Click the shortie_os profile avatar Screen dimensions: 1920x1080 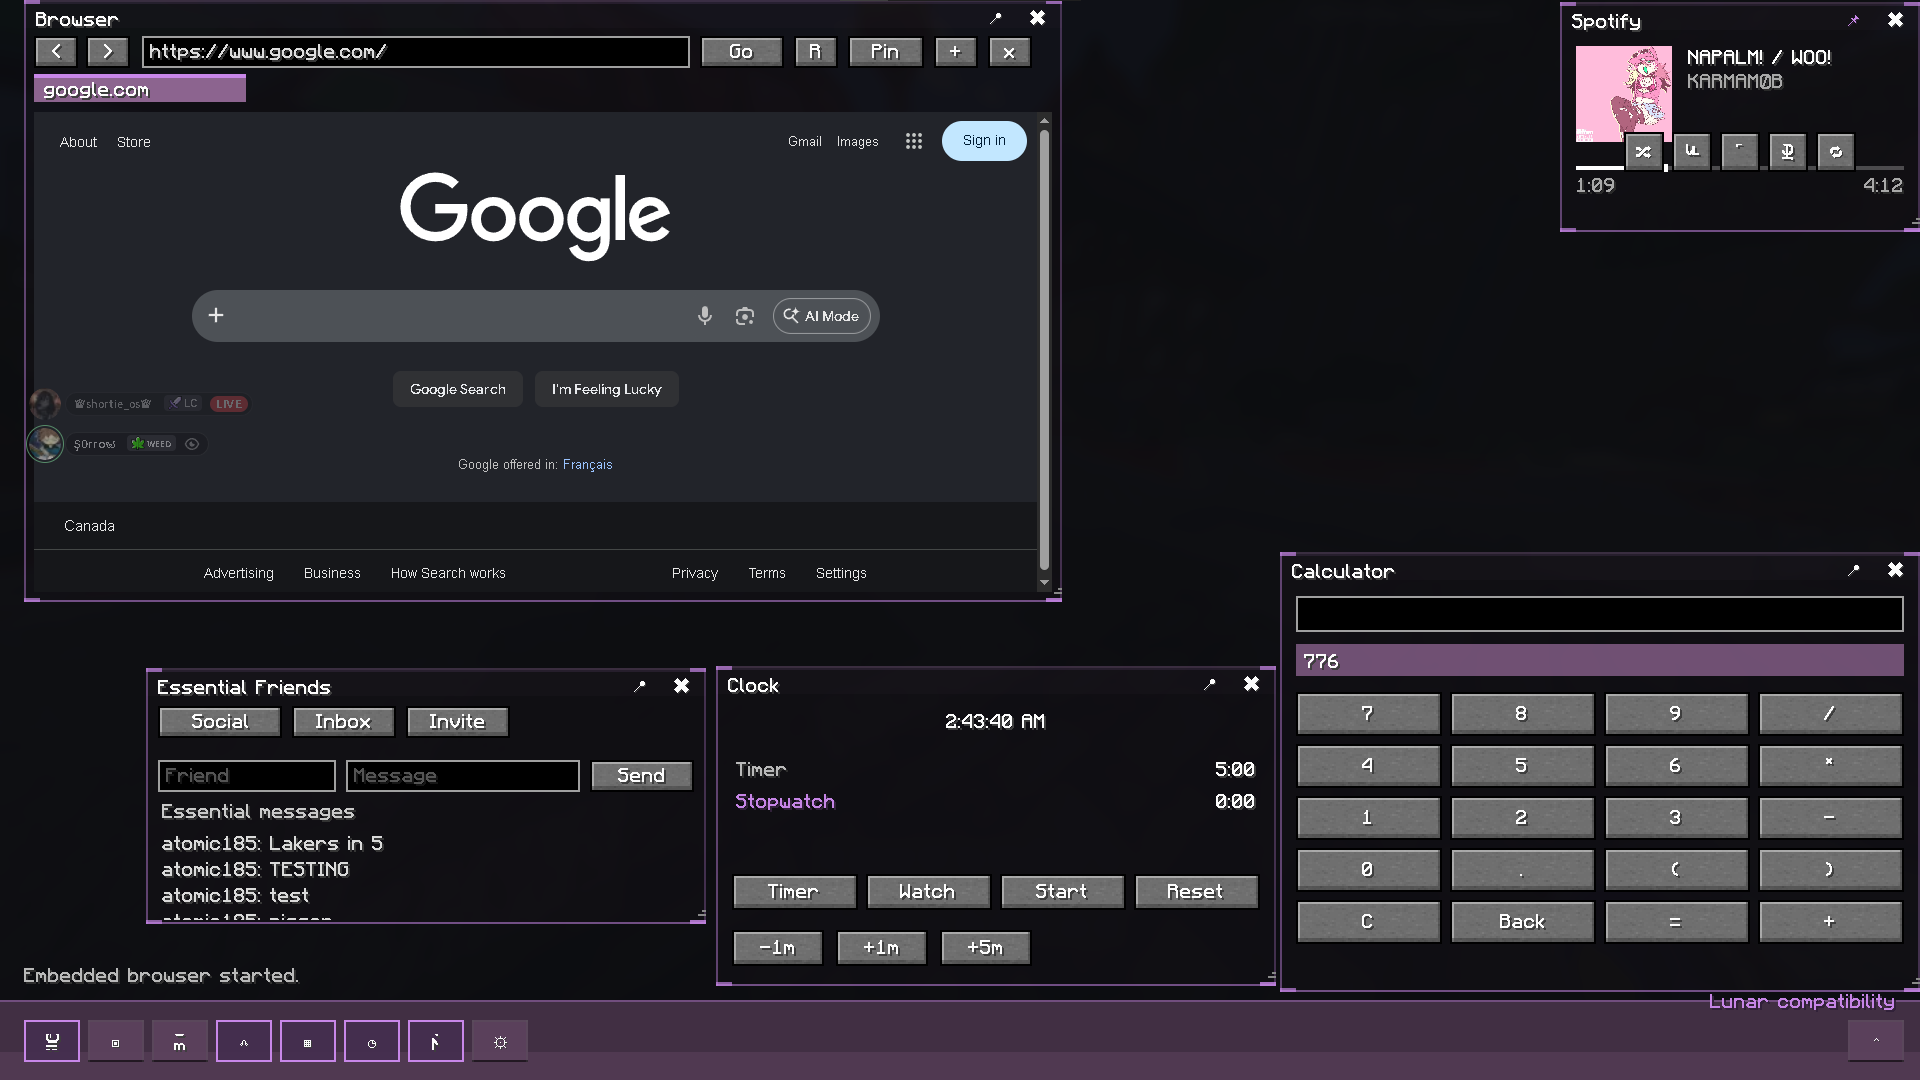point(45,404)
